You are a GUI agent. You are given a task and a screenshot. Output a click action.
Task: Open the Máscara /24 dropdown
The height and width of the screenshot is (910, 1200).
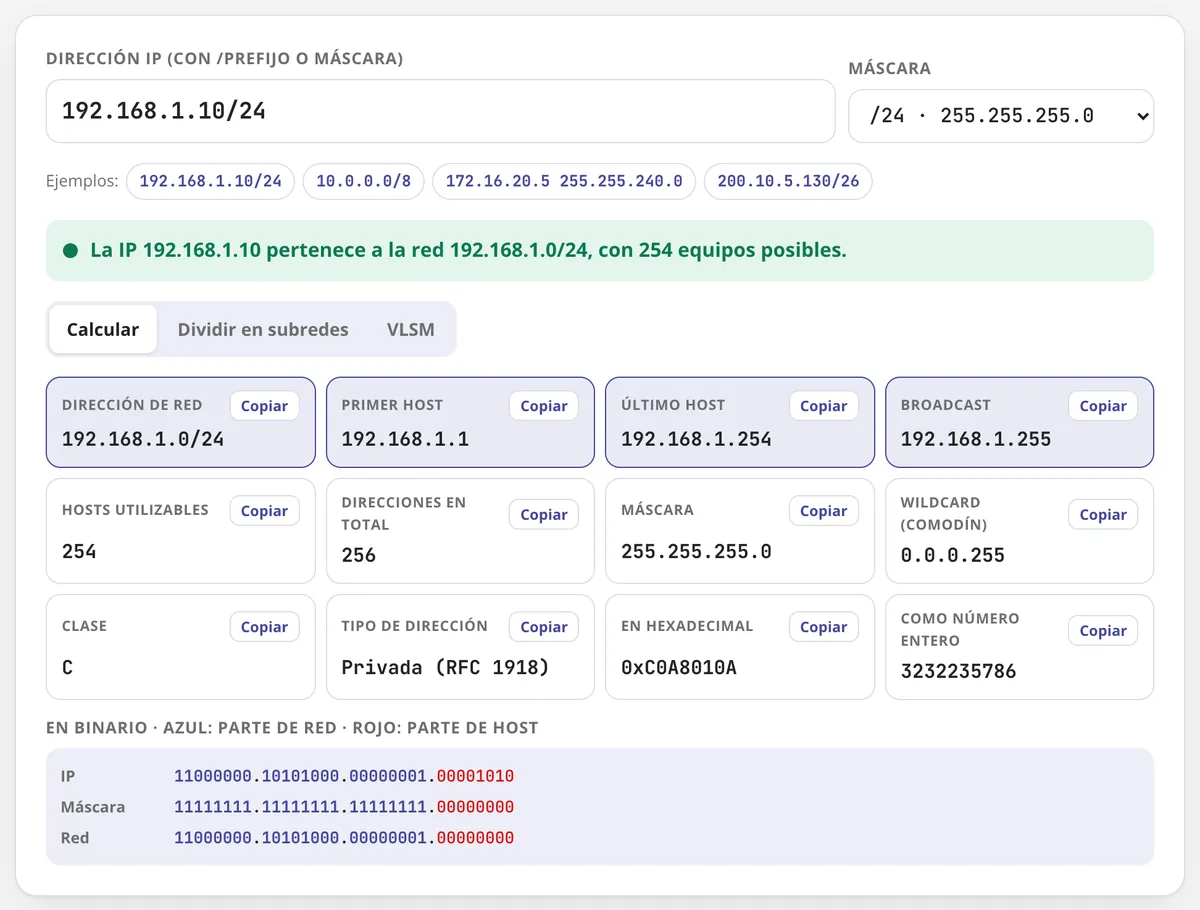(x=1001, y=116)
